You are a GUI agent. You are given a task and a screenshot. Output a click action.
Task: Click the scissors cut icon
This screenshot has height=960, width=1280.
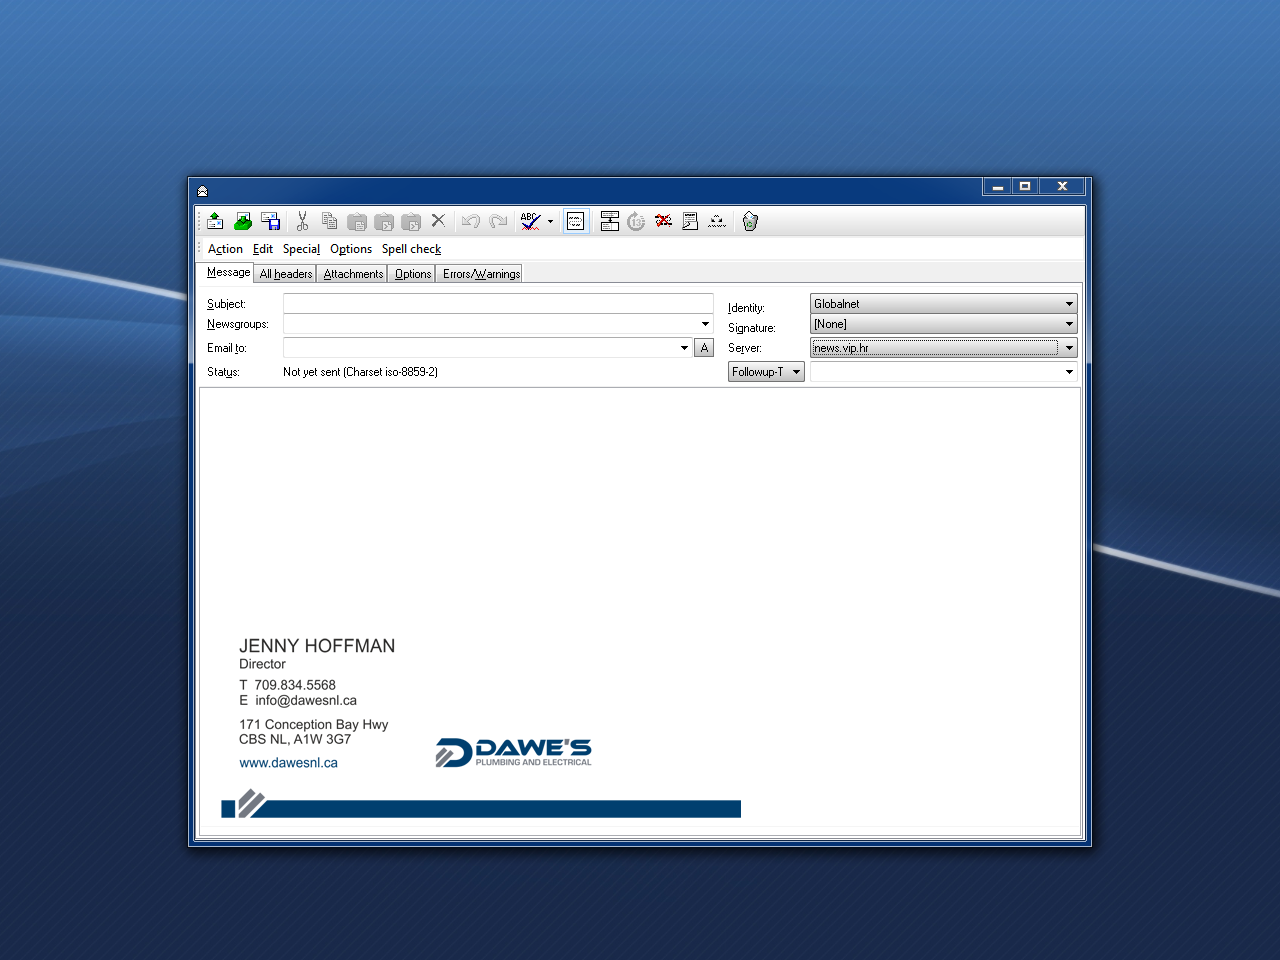[302, 221]
